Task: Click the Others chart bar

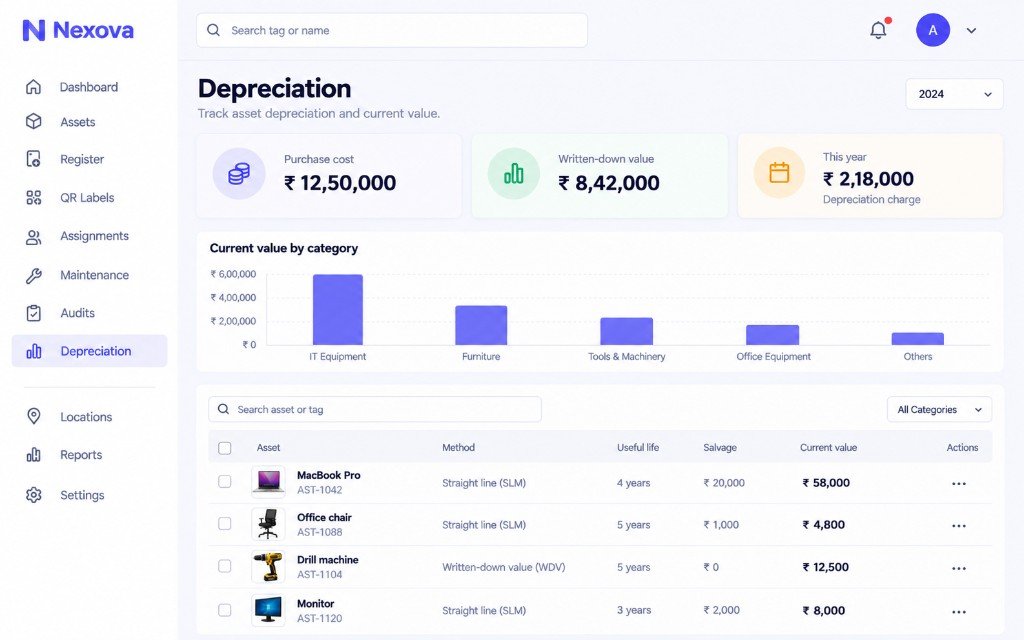Action: [918, 339]
